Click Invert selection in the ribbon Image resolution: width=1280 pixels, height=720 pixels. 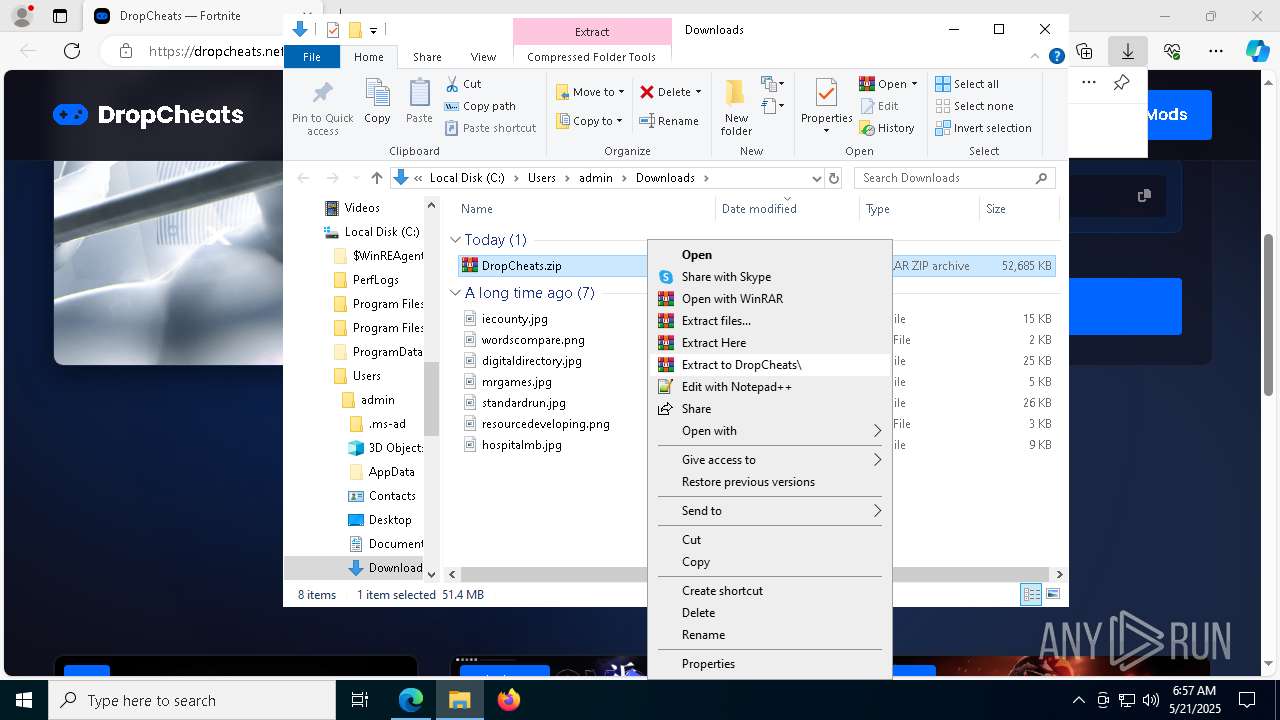click(984, 128)
